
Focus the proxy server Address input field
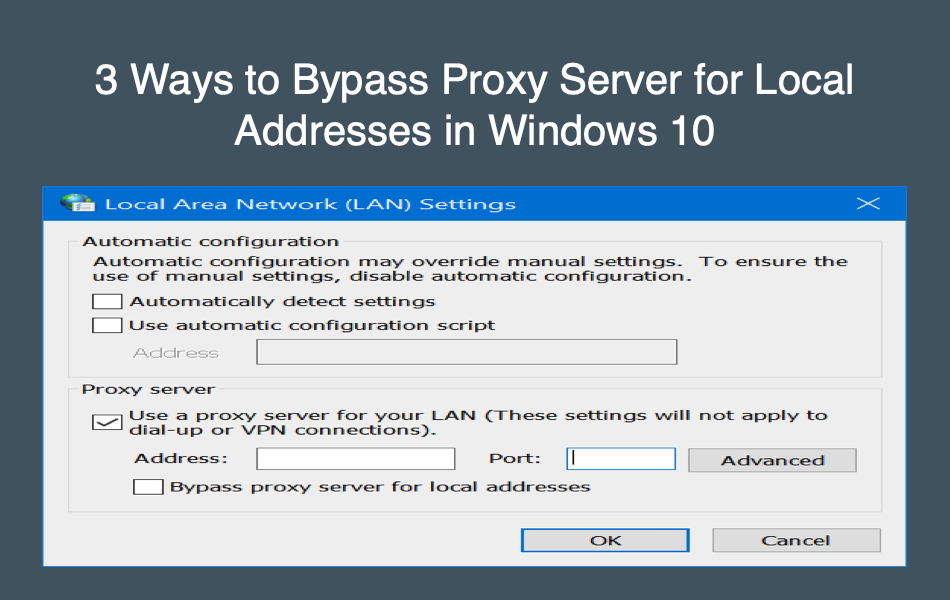tap(356, 459)
